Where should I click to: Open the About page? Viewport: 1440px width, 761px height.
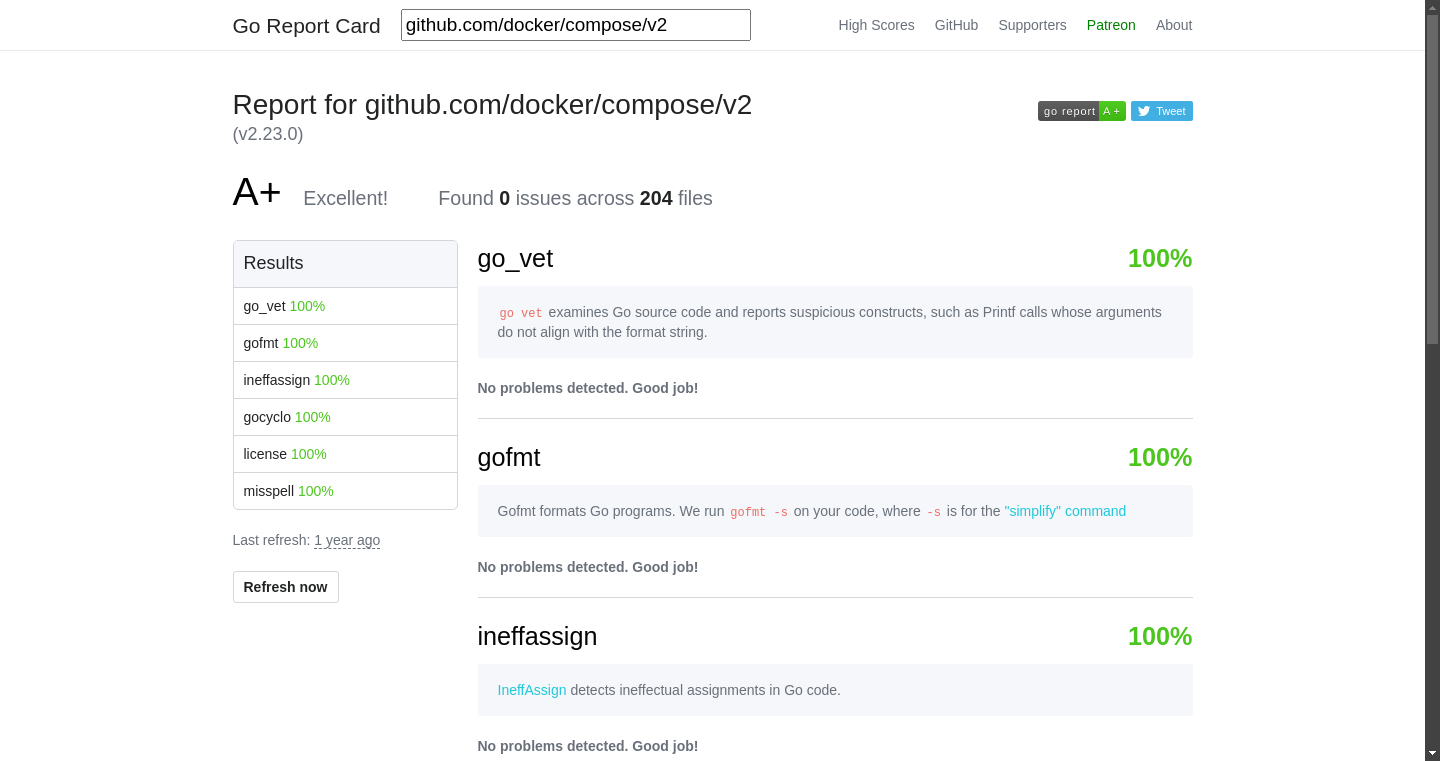(x=1174, y=25)
